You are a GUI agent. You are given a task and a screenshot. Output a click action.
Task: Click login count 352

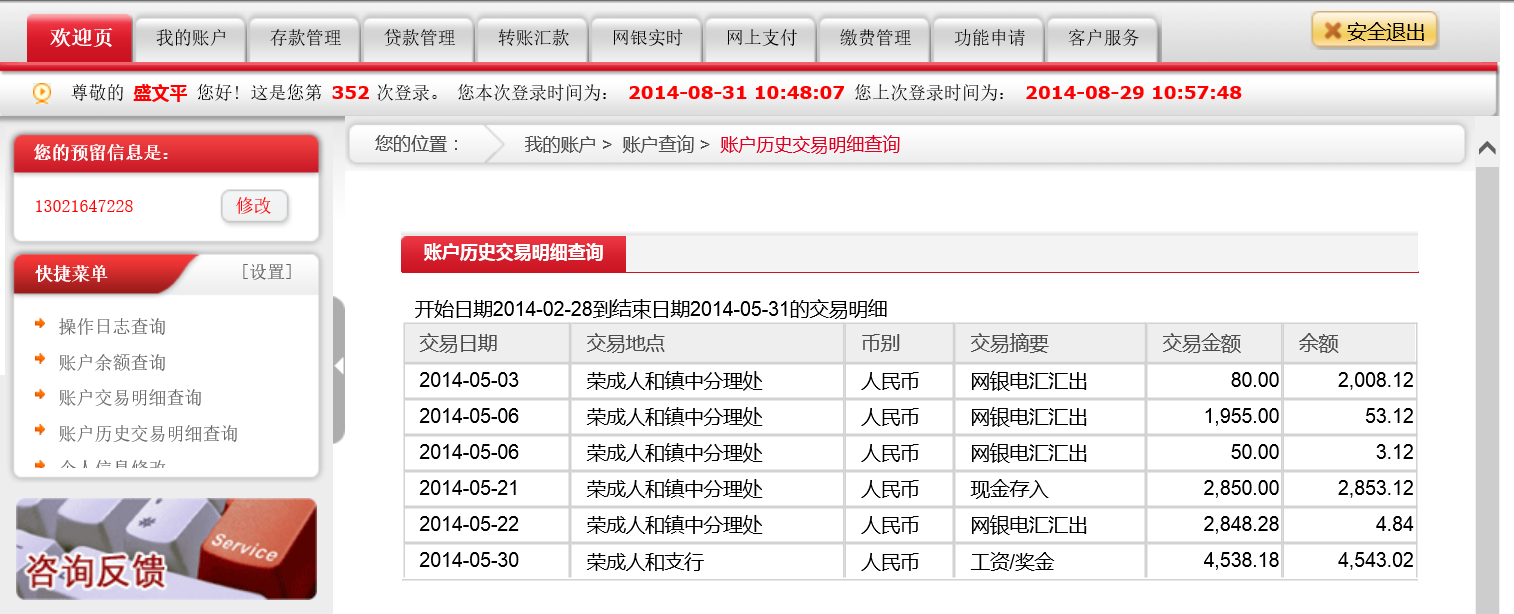[x=350, y=93]
